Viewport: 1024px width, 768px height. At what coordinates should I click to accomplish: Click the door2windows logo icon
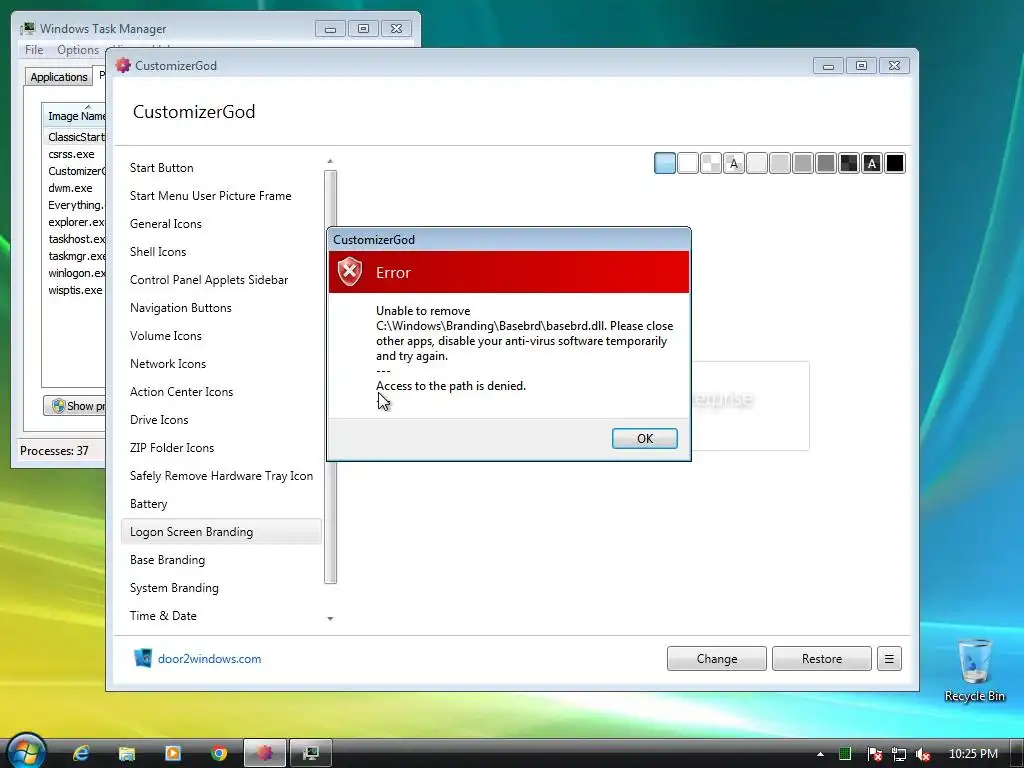tap(143, 658)
